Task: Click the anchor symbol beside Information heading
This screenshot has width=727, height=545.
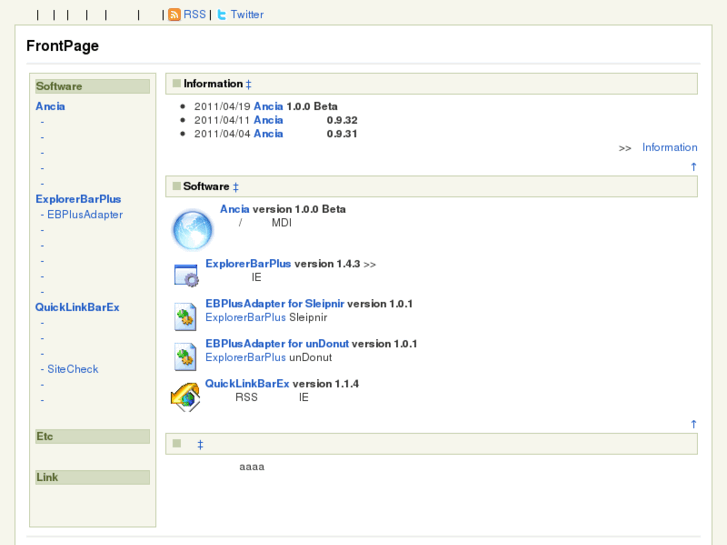Action: [x=249, y=84]
